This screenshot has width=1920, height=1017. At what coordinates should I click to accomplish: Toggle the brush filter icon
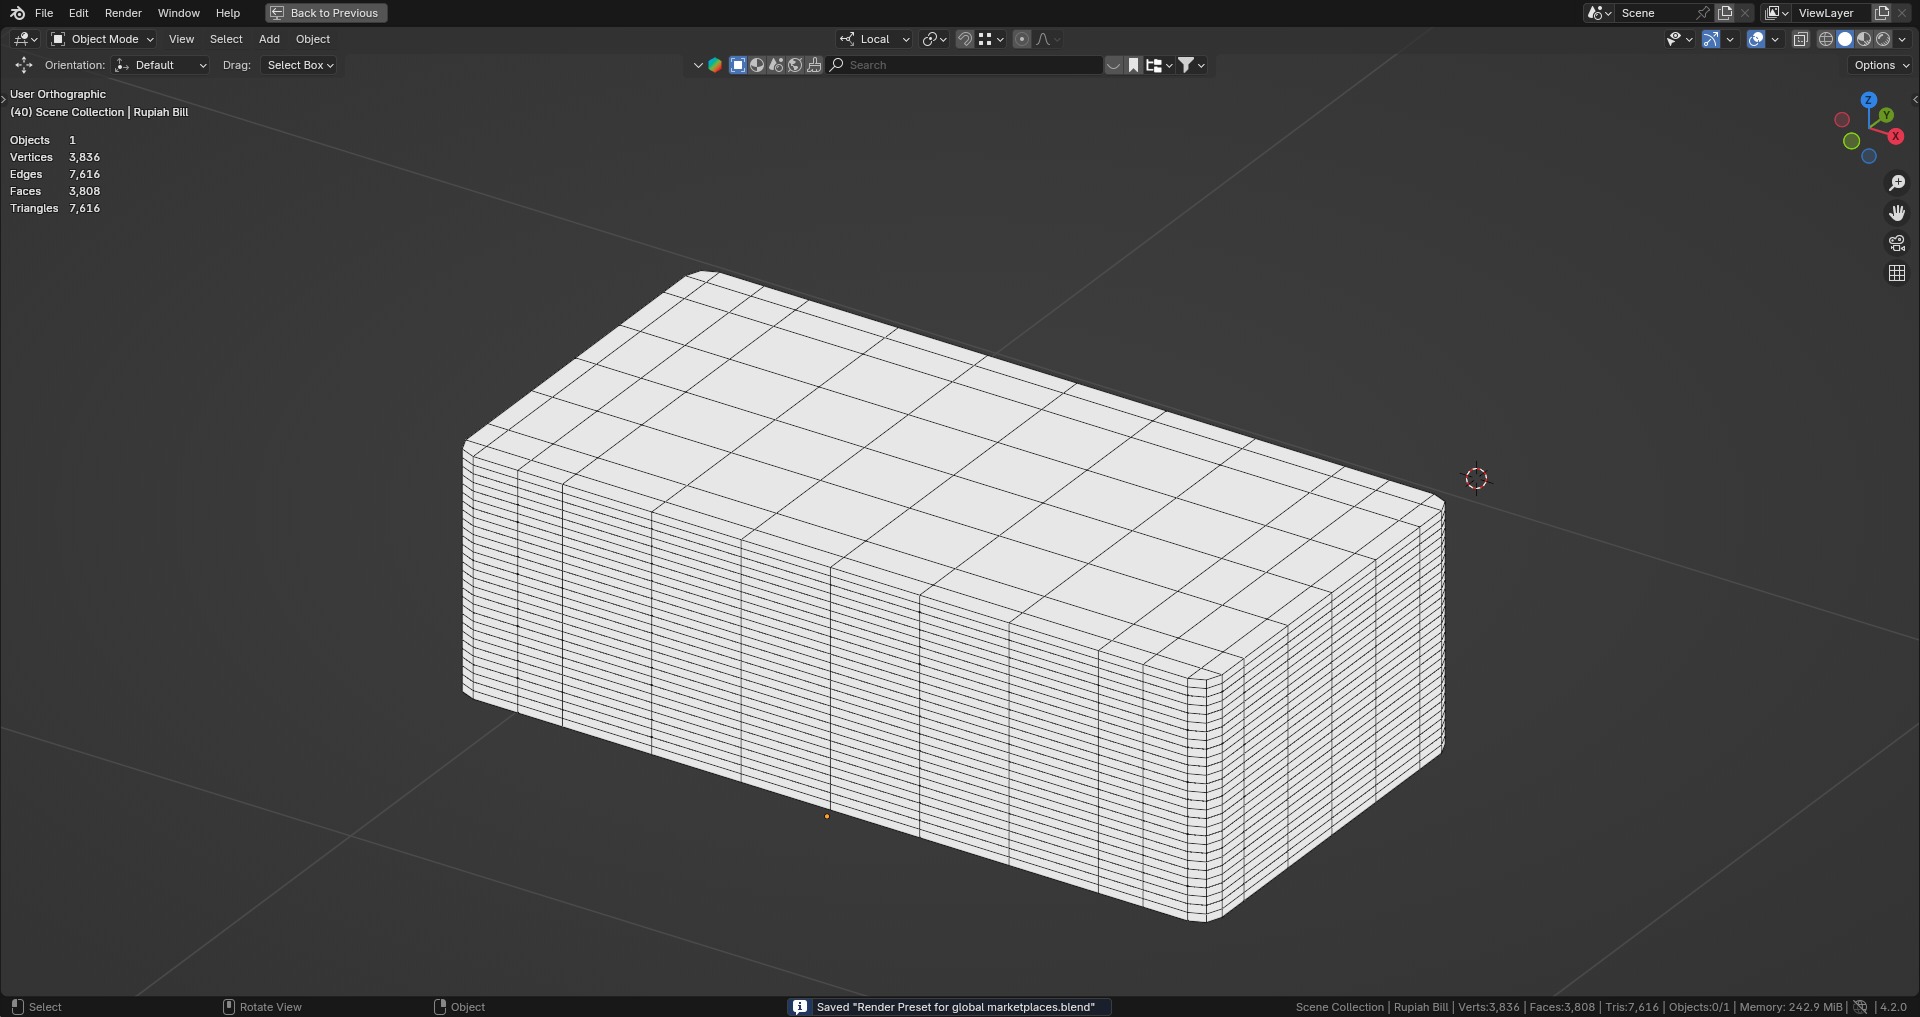(814, 65)
